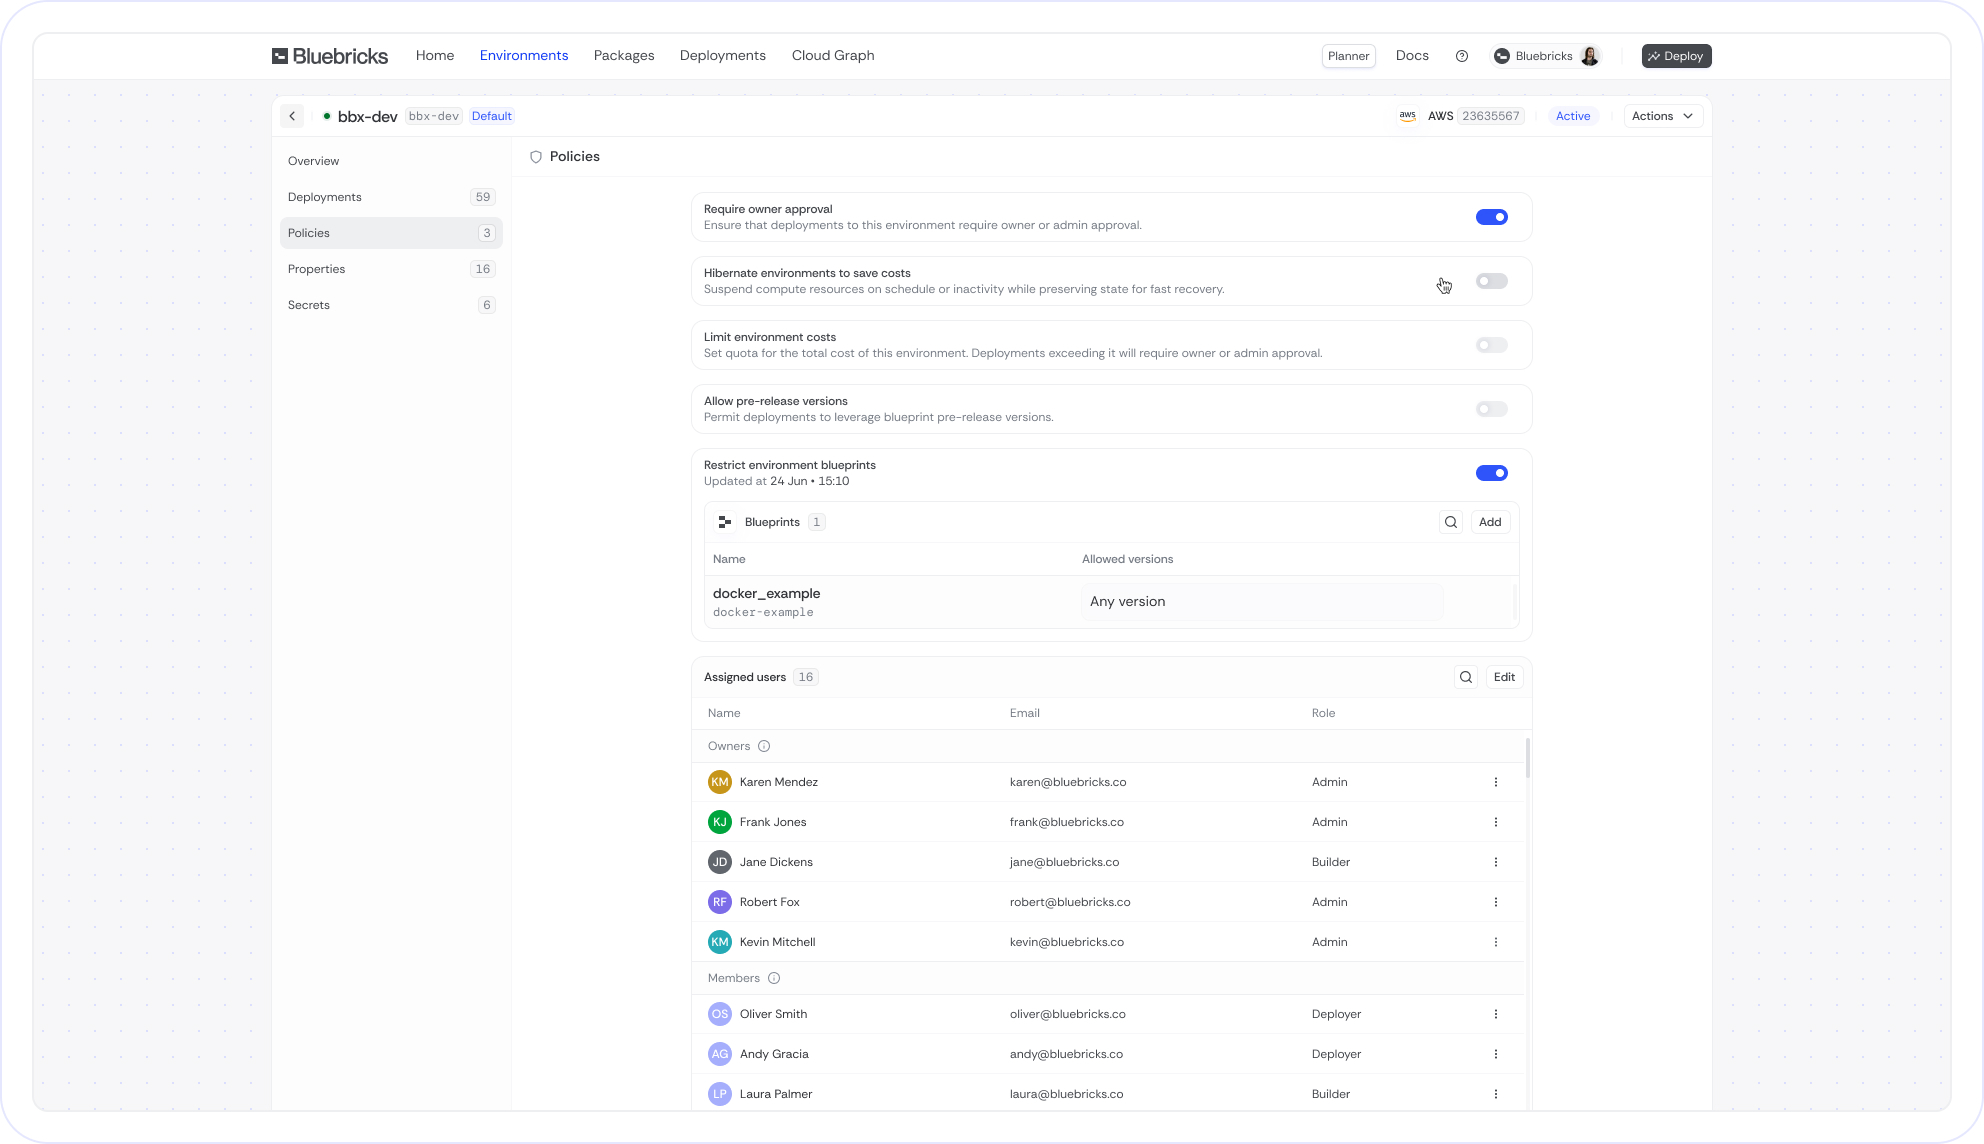The width and height of the screenshot is (1984, 1144).
Task: Open the Actions dropdown
Action: (1662, 116)
